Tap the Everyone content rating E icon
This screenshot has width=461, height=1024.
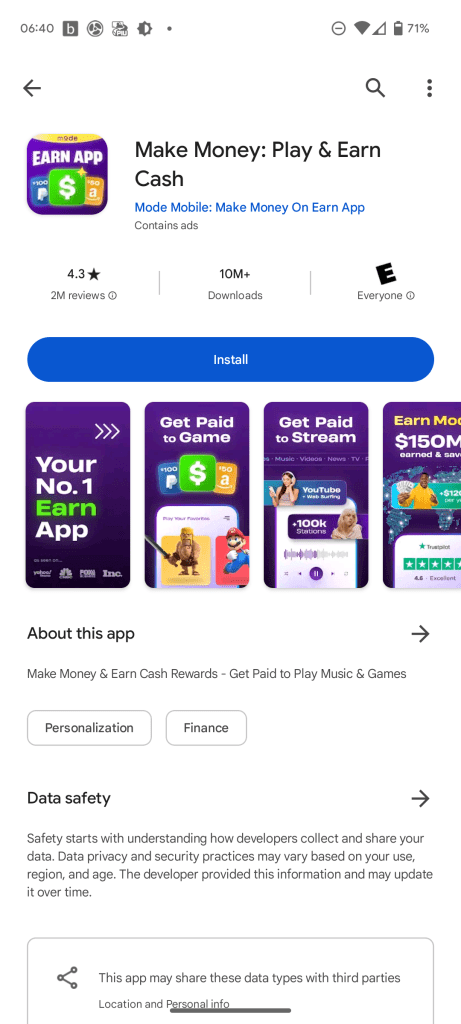pyautogui.click(x=386, y=274)
